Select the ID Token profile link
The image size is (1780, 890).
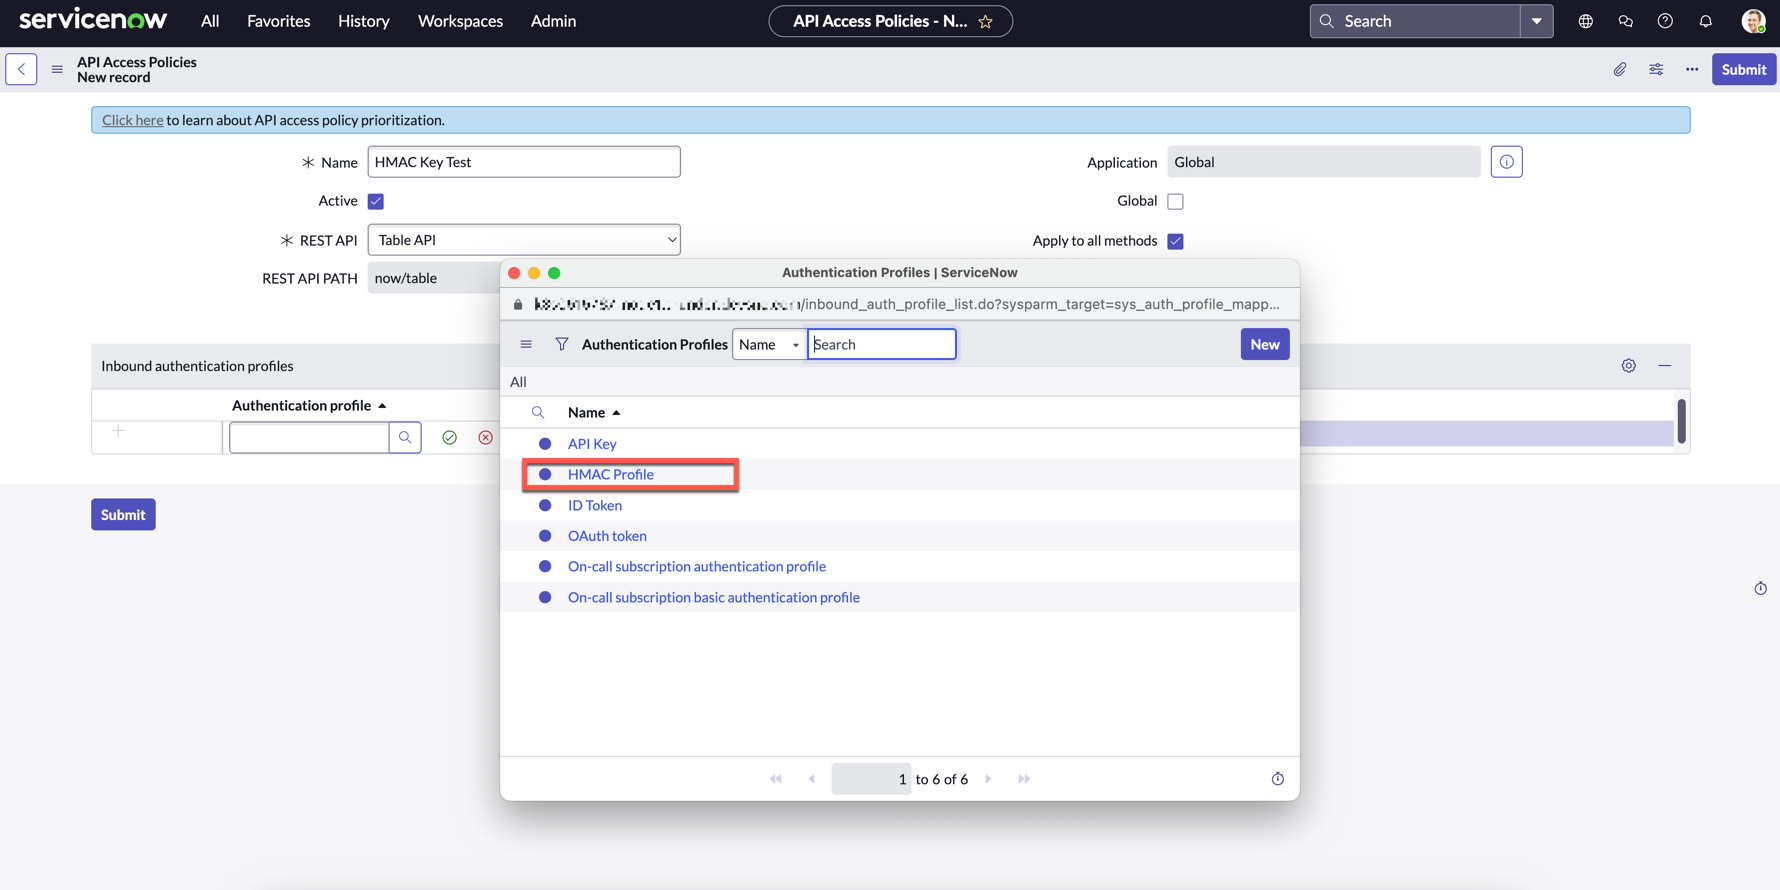pyautogui.click(x=595, y=505)
